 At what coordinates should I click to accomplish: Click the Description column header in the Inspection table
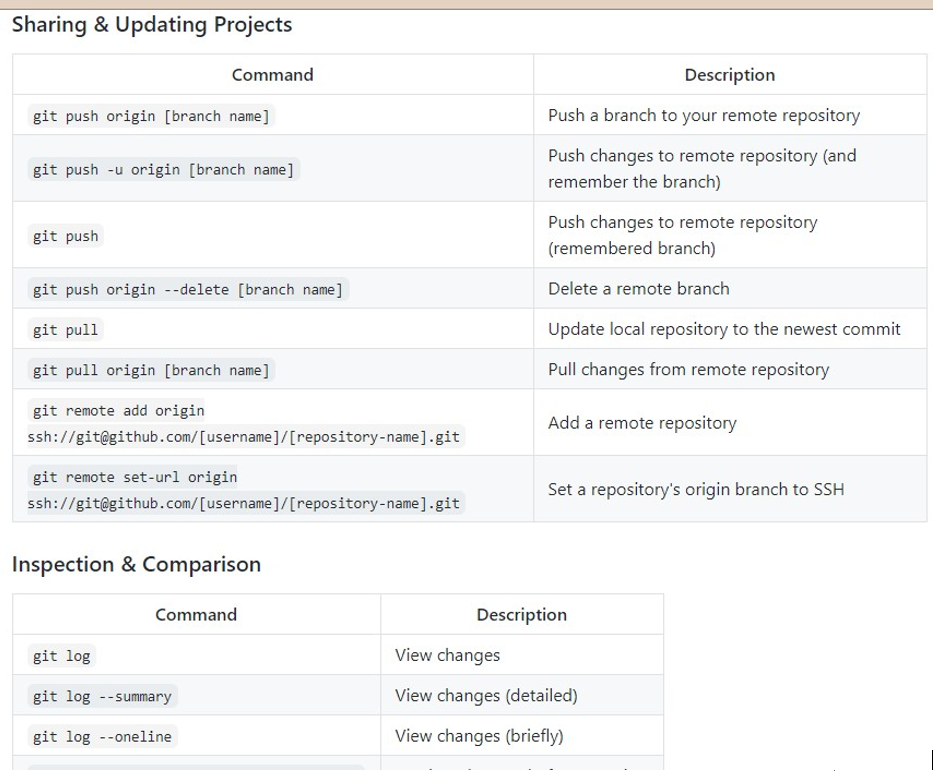pyautogui.click(x=521, y=615)
